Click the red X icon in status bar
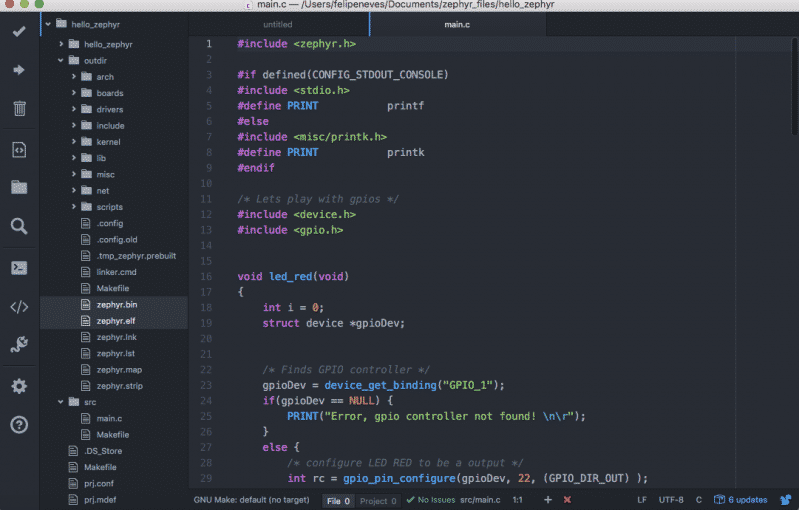Viewport: 799px width, 510px height. (567, 500)
